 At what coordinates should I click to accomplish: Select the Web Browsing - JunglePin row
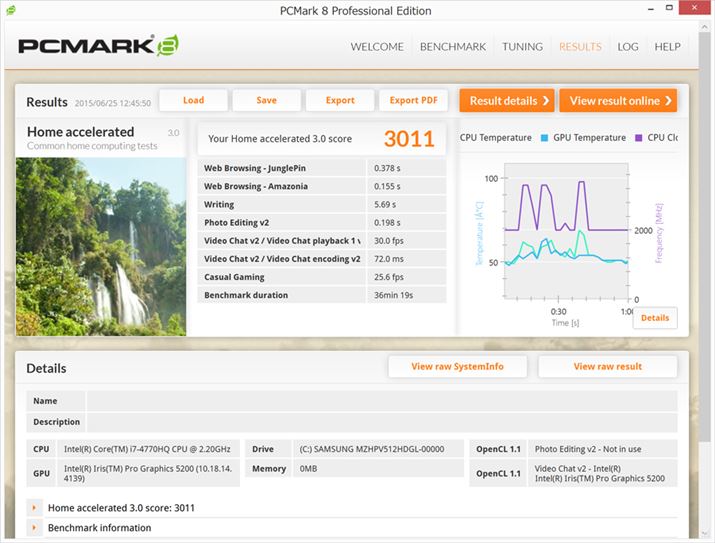(322, 168)
